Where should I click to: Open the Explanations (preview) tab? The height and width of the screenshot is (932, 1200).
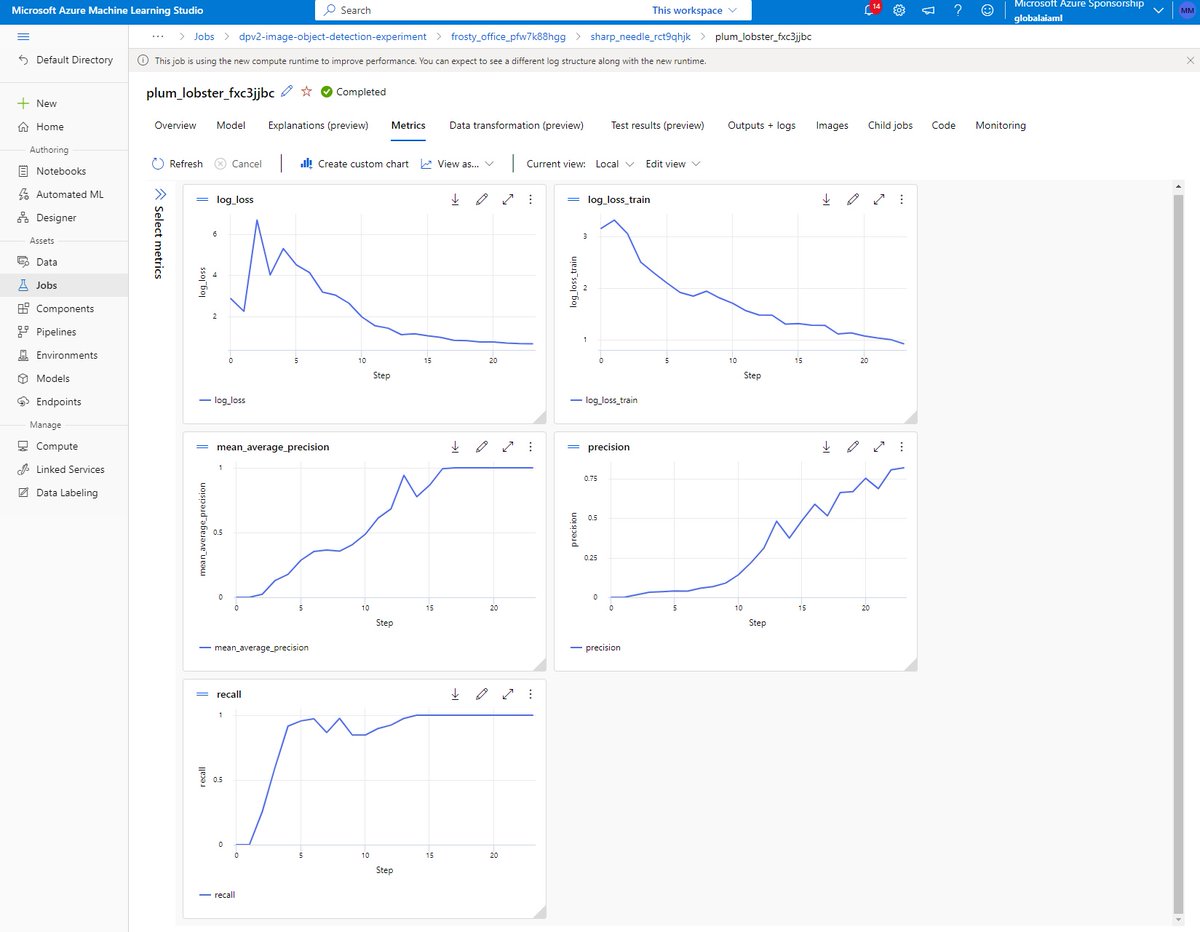tap(318, 125)
